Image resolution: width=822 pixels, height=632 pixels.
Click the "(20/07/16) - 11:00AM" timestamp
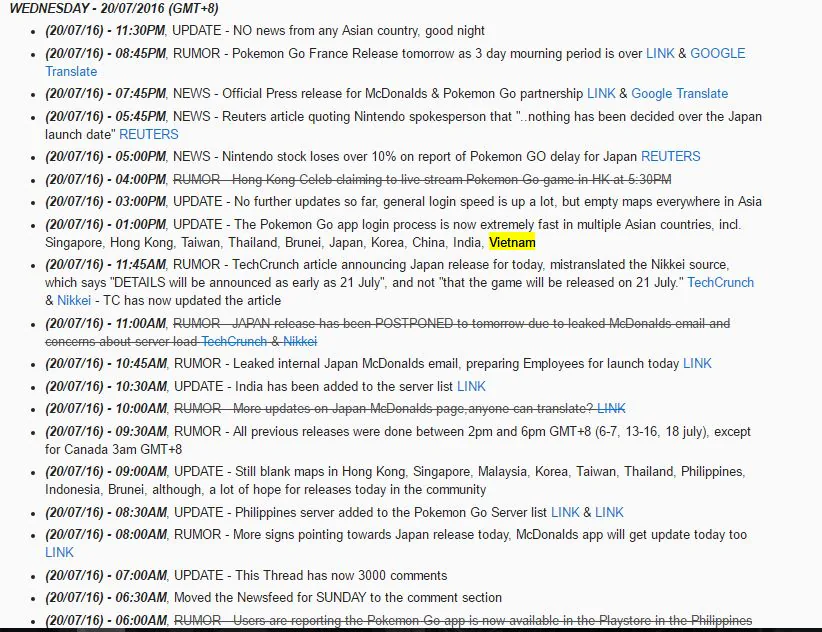pyautogui.click(x=106, y=323)
